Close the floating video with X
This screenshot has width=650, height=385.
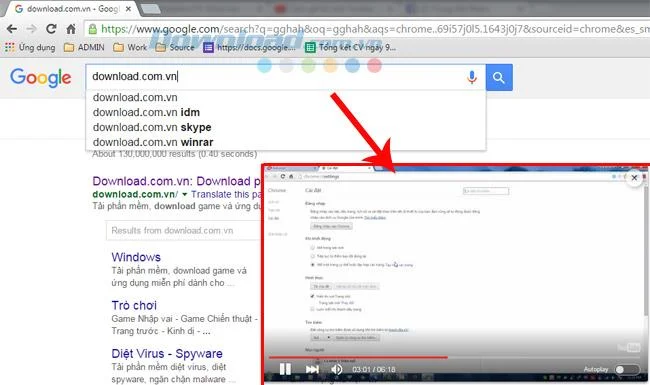[x=634, y=178]
